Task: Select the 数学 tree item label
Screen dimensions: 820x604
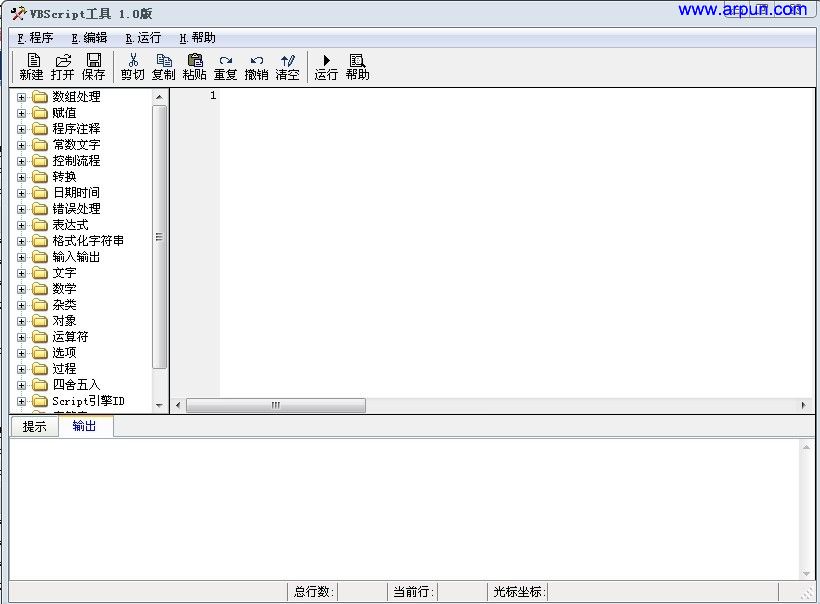Action: click(64, 289)
